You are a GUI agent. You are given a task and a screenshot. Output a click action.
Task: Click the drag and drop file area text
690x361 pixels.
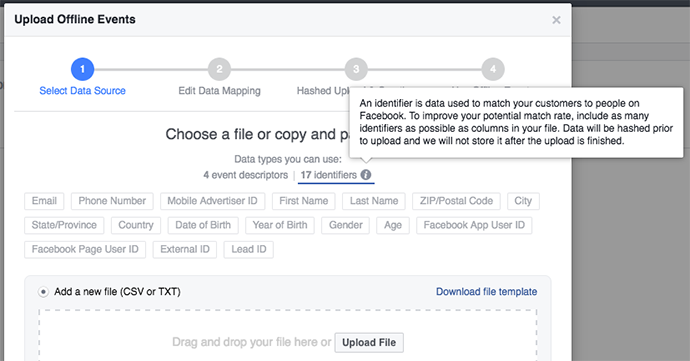[x=251, y=342]
